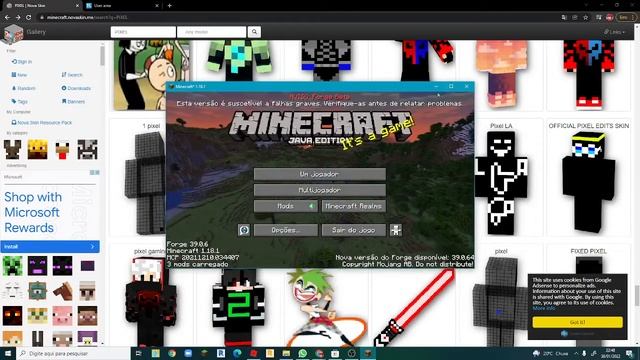640x360 pixels.
Task: Open the Gallery menu item
Action: 36,32
